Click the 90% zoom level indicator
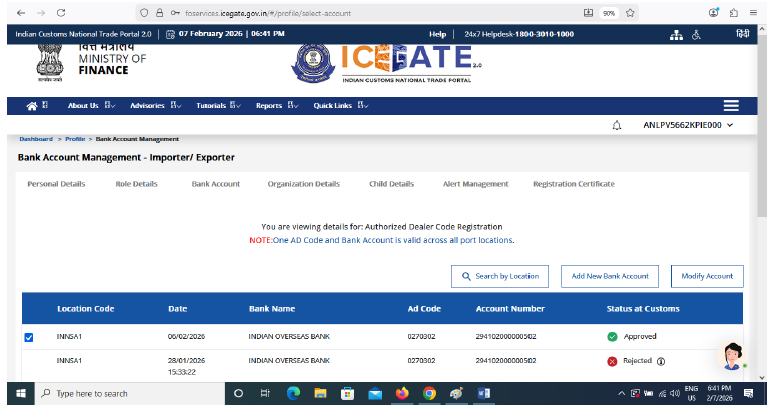 coord(609,13)
